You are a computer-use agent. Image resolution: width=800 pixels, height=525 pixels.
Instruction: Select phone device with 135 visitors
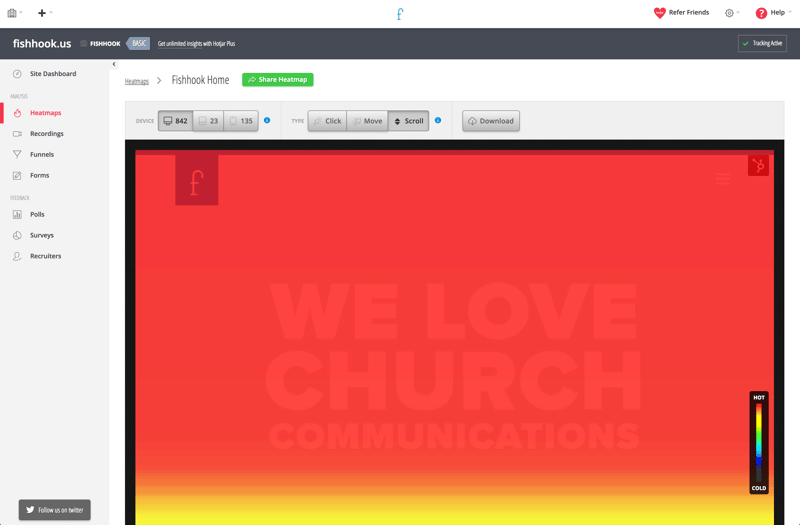click(241, 121)
